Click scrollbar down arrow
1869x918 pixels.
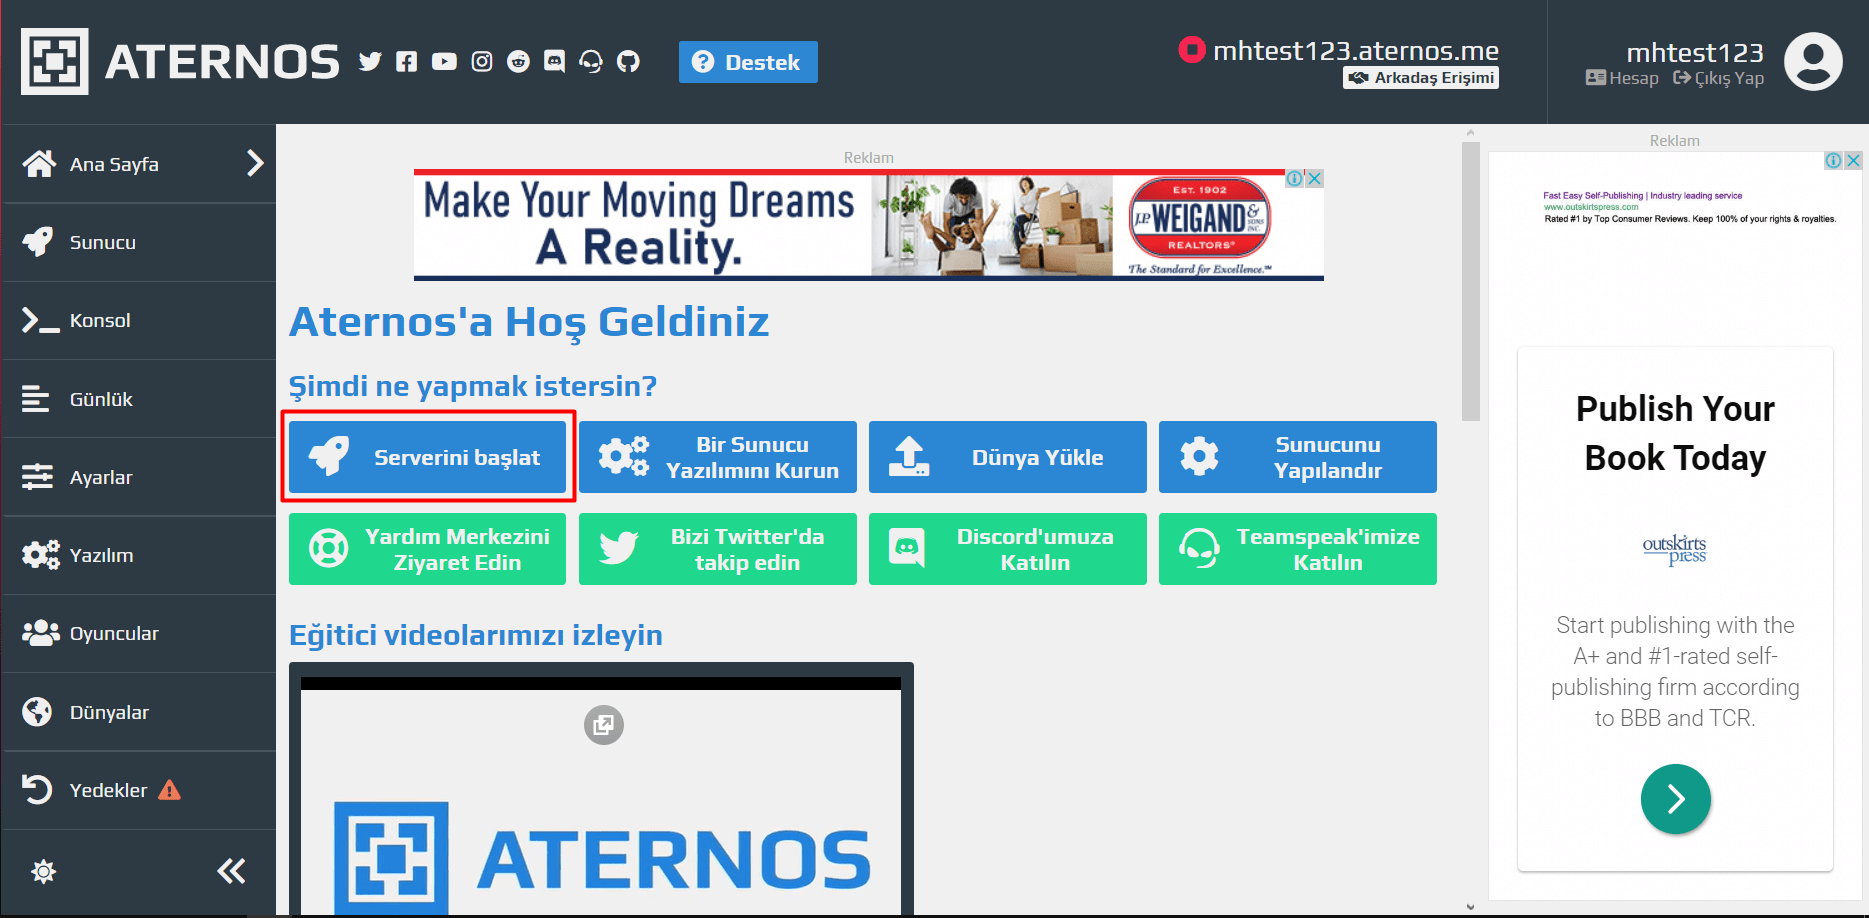click(x=1470, y=907)
